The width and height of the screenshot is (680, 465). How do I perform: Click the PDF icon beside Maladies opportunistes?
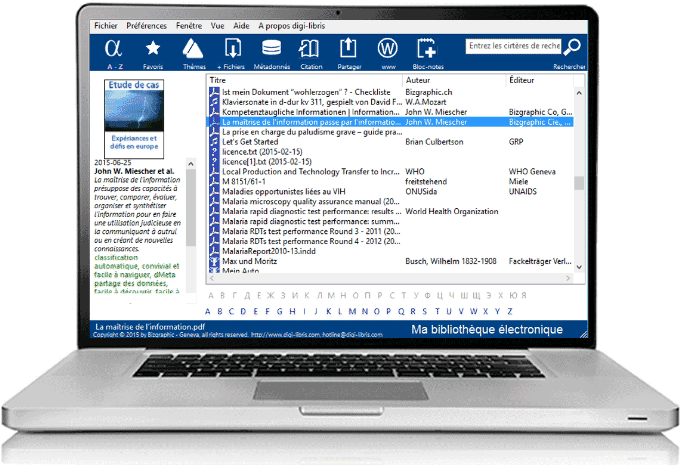pos(214,192)
